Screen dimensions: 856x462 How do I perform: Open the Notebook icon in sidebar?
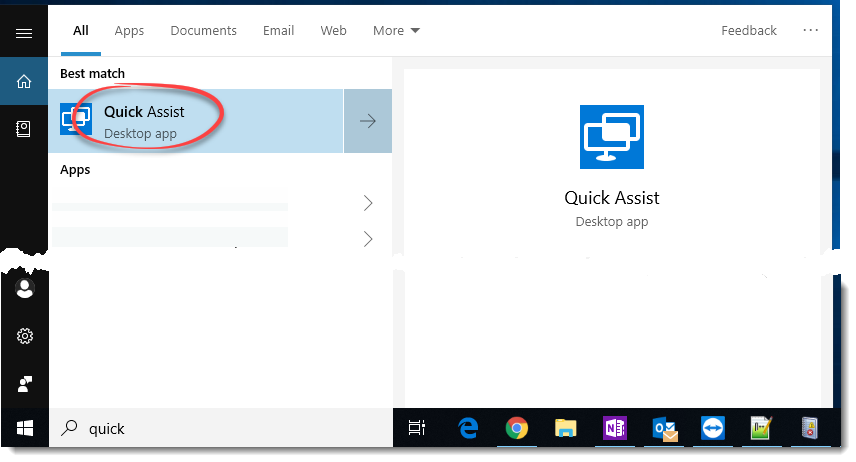[24, 129]
